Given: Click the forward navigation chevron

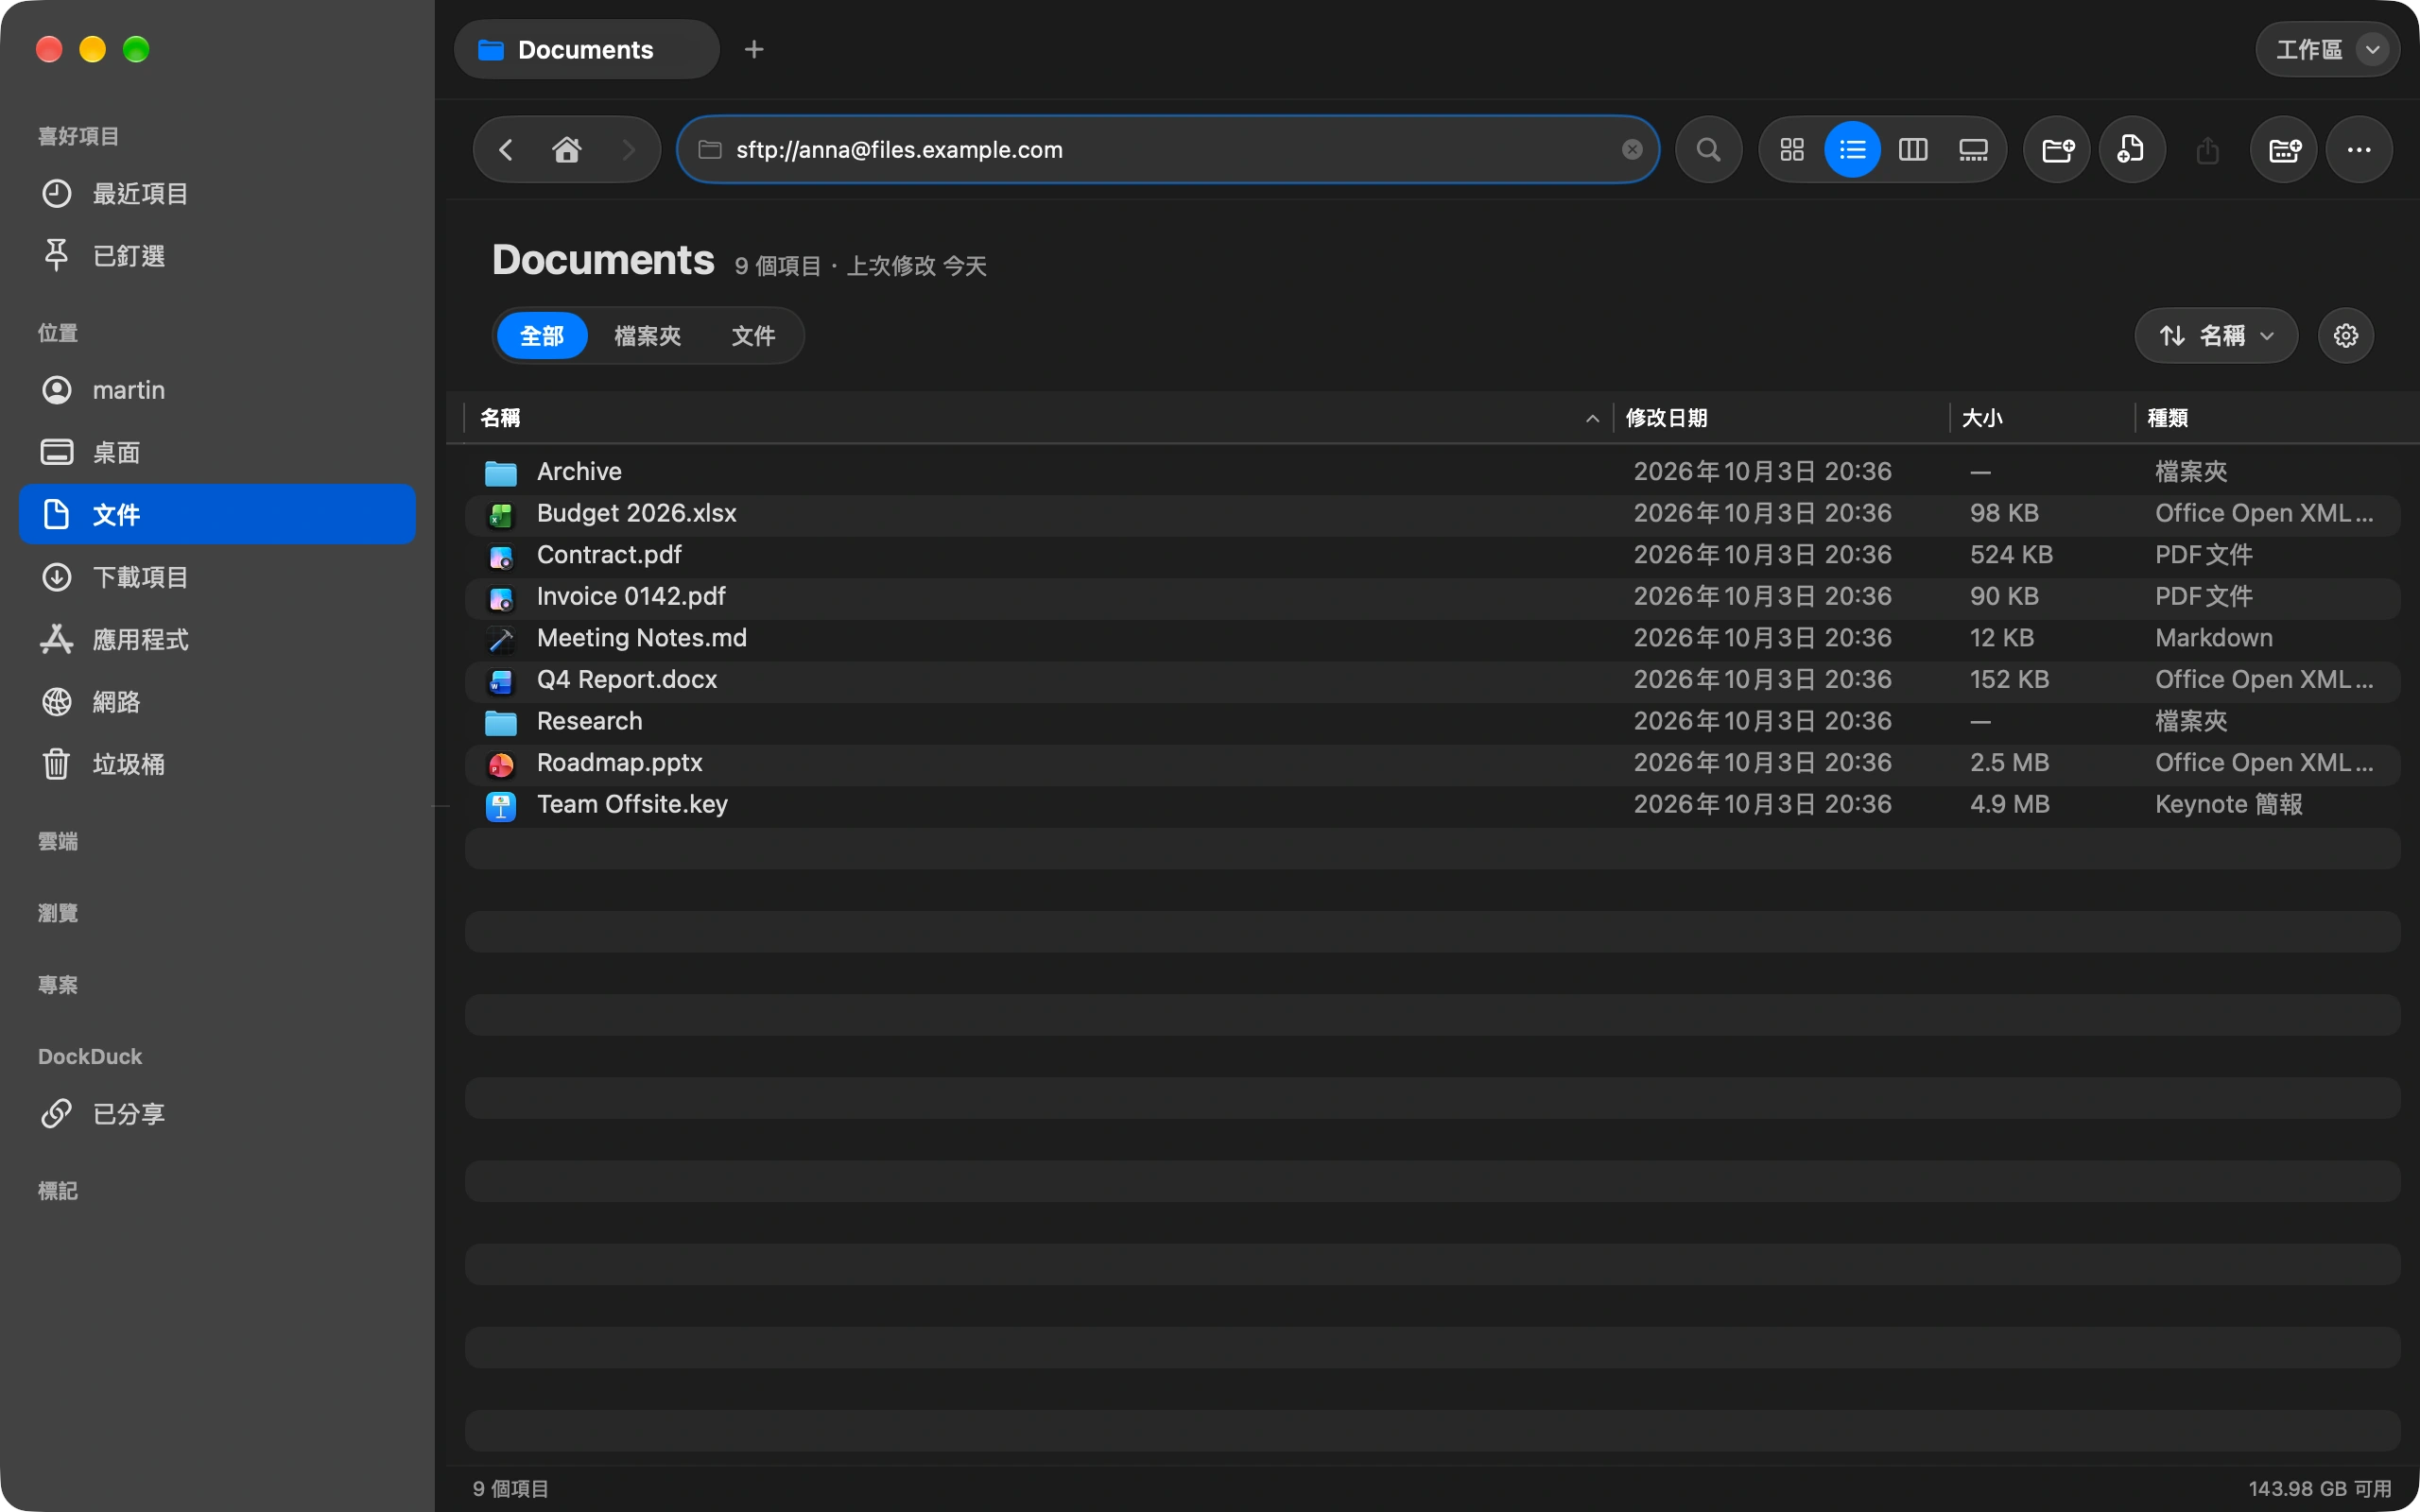Looking at the screenshot, I should click(628, 150).
